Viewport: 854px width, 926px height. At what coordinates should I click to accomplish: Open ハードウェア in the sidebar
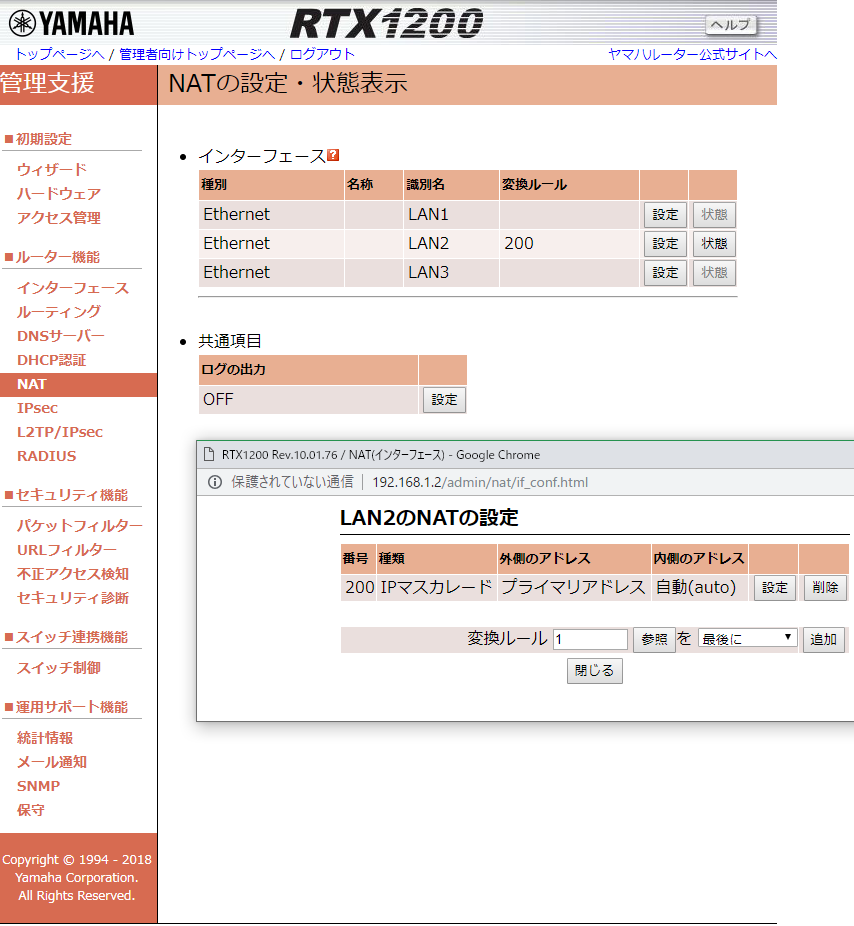tap(59, 194)
